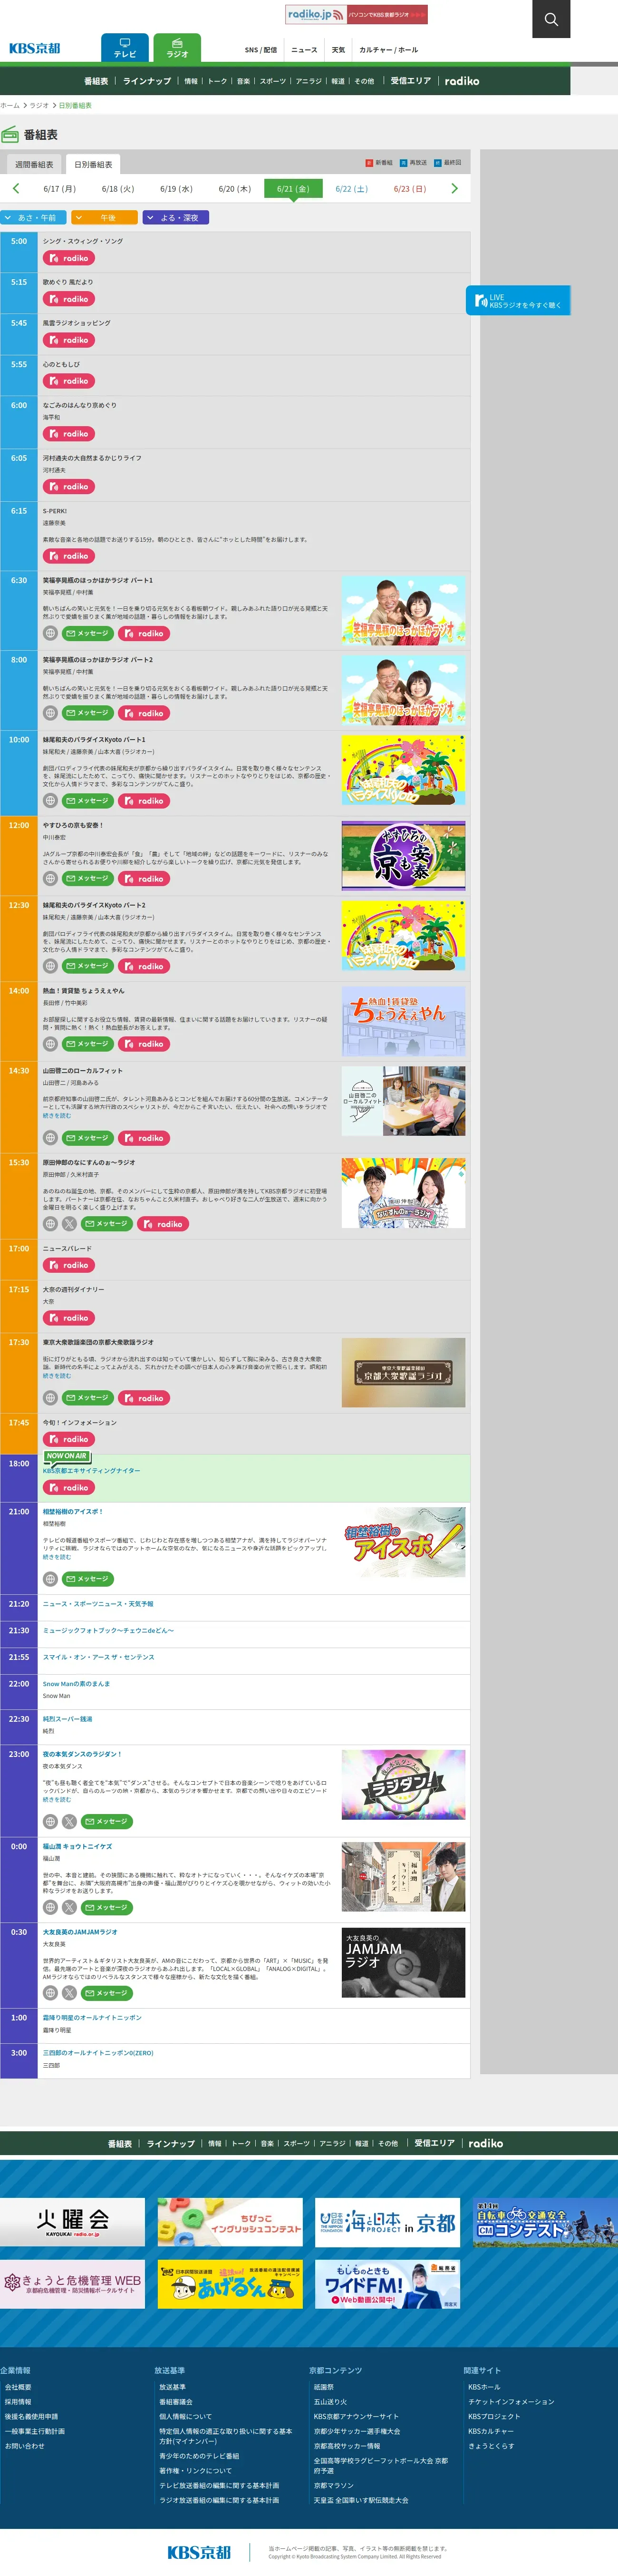Open 霜降り明星のオールナイトニッポン link
The image size is (618, 2576).
[x=92, y=2017]
